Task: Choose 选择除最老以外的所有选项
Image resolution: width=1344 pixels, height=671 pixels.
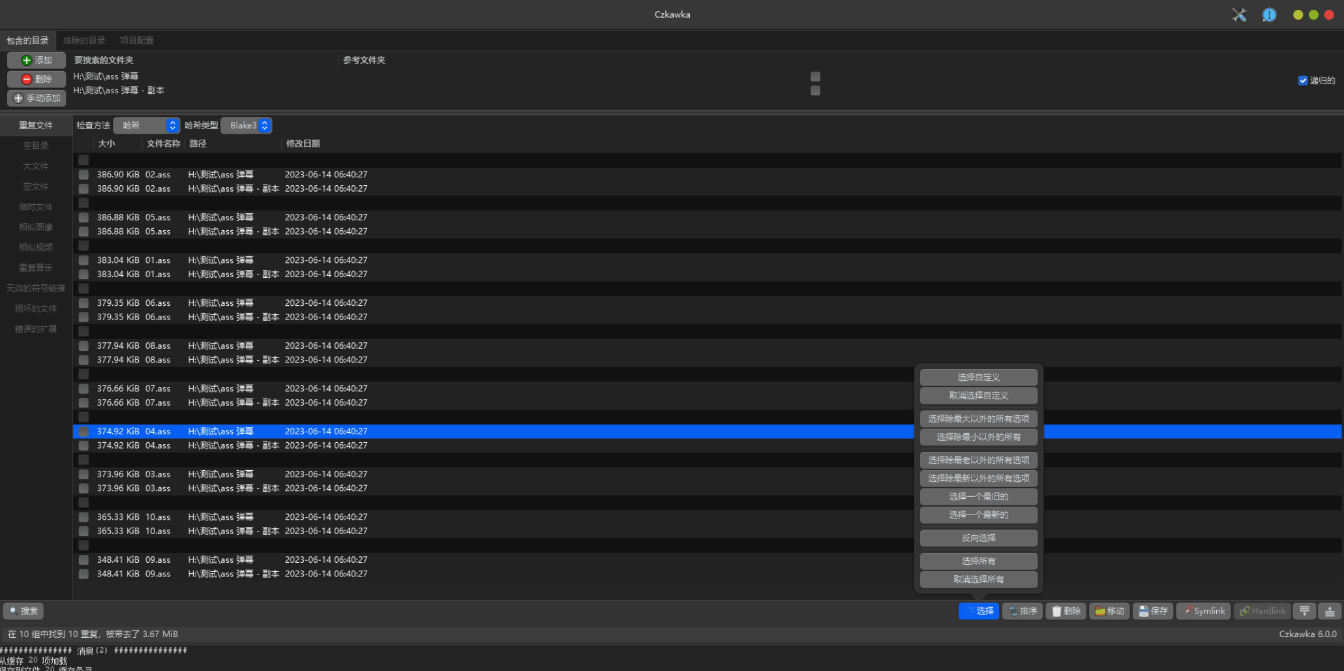Action: tap(979, 460)
